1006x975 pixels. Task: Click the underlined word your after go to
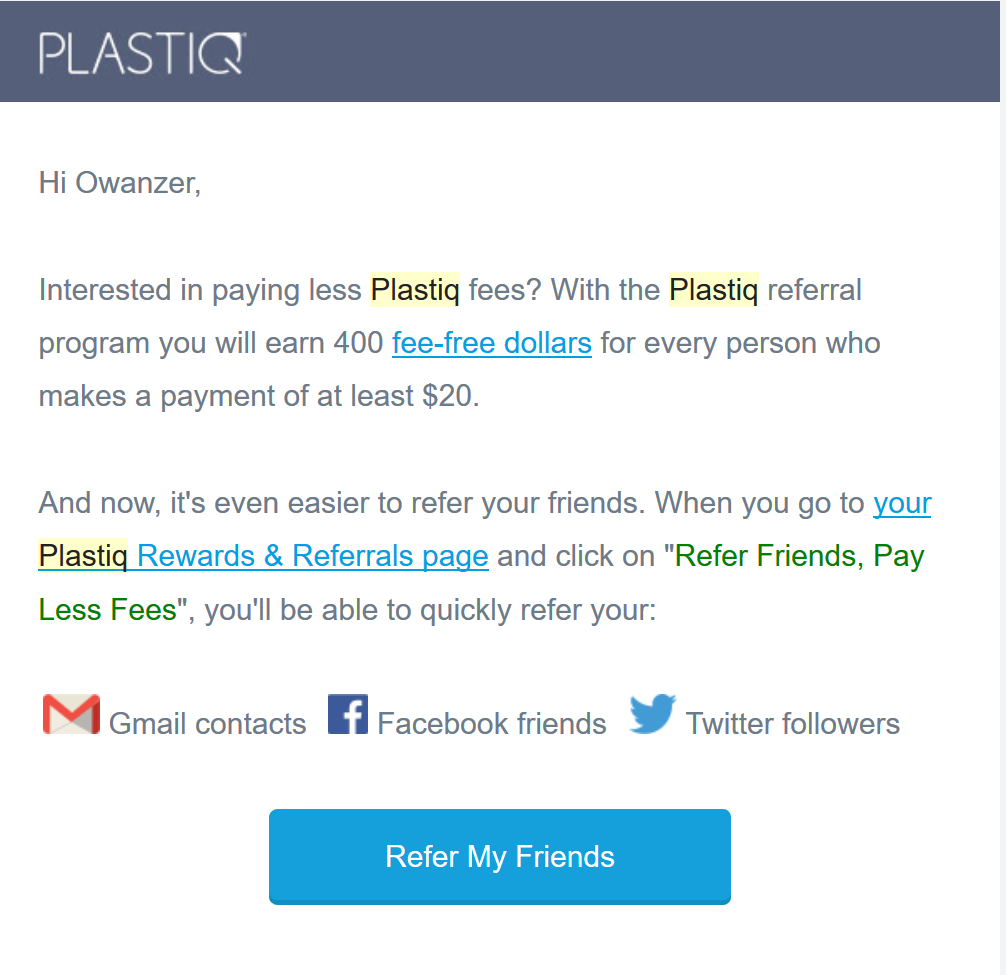(902, 503)
